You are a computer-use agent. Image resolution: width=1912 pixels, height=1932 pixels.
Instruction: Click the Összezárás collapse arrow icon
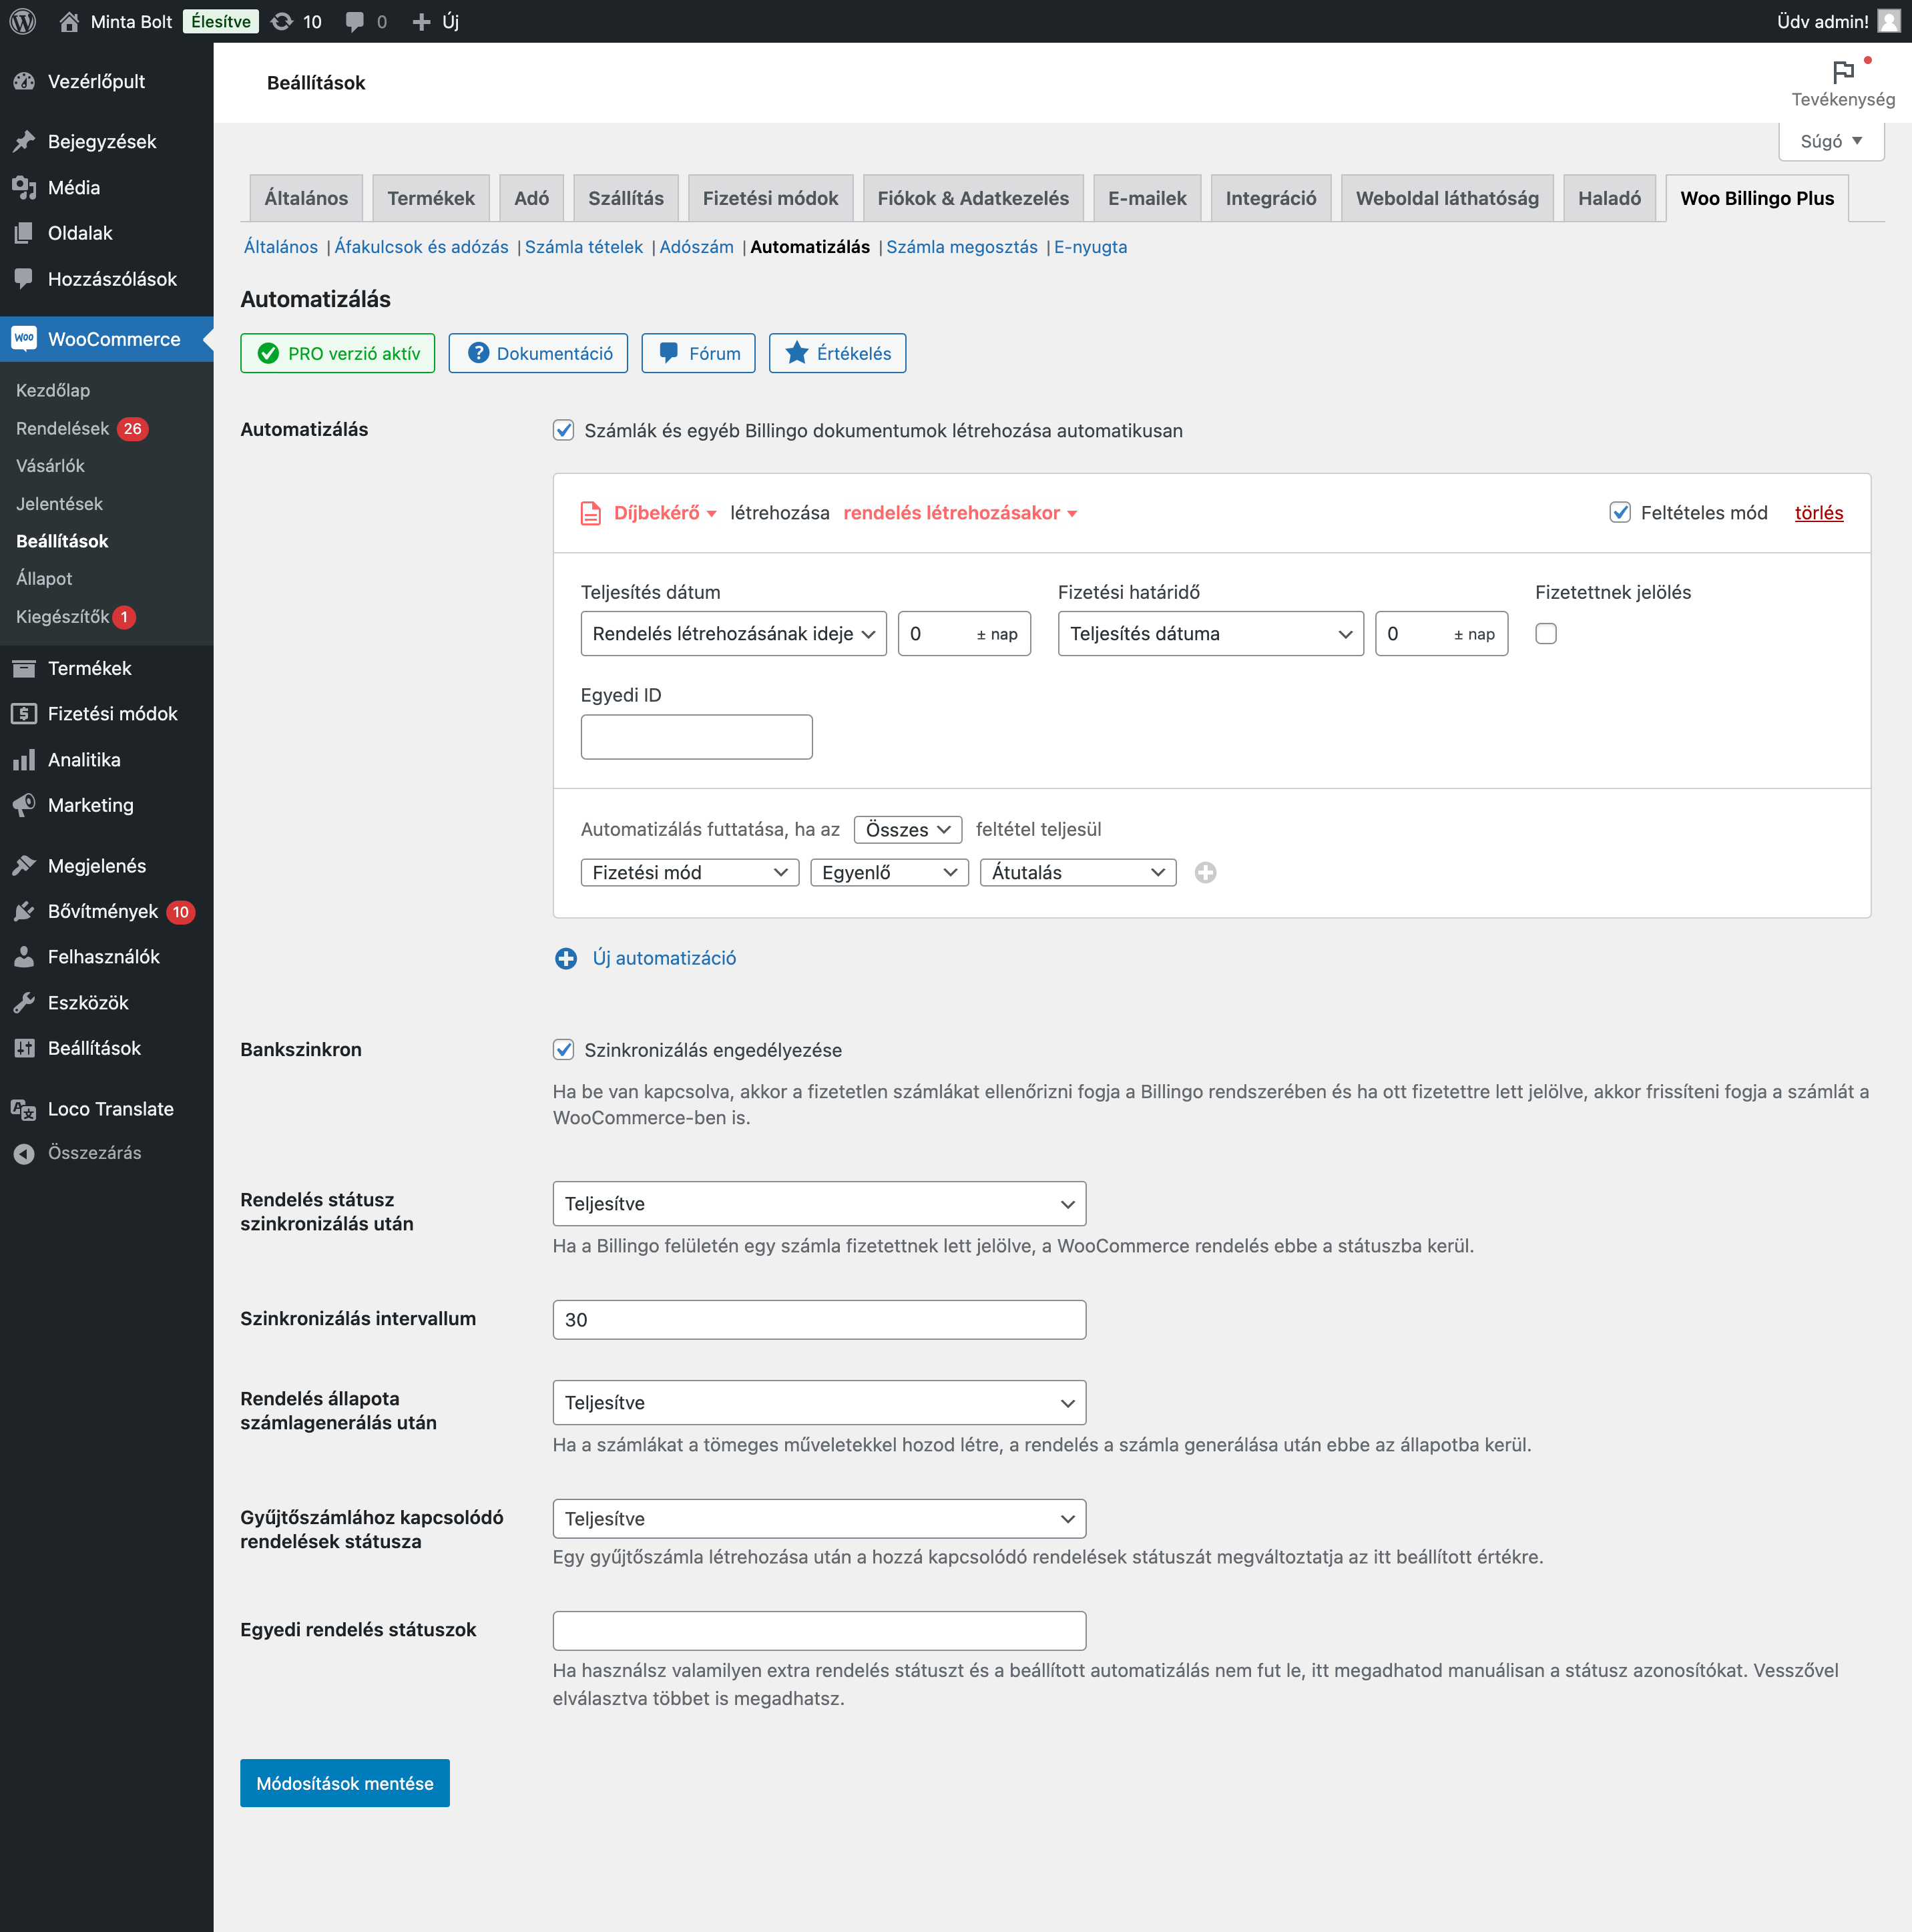pyautogui.click(x=24, y=1153)
